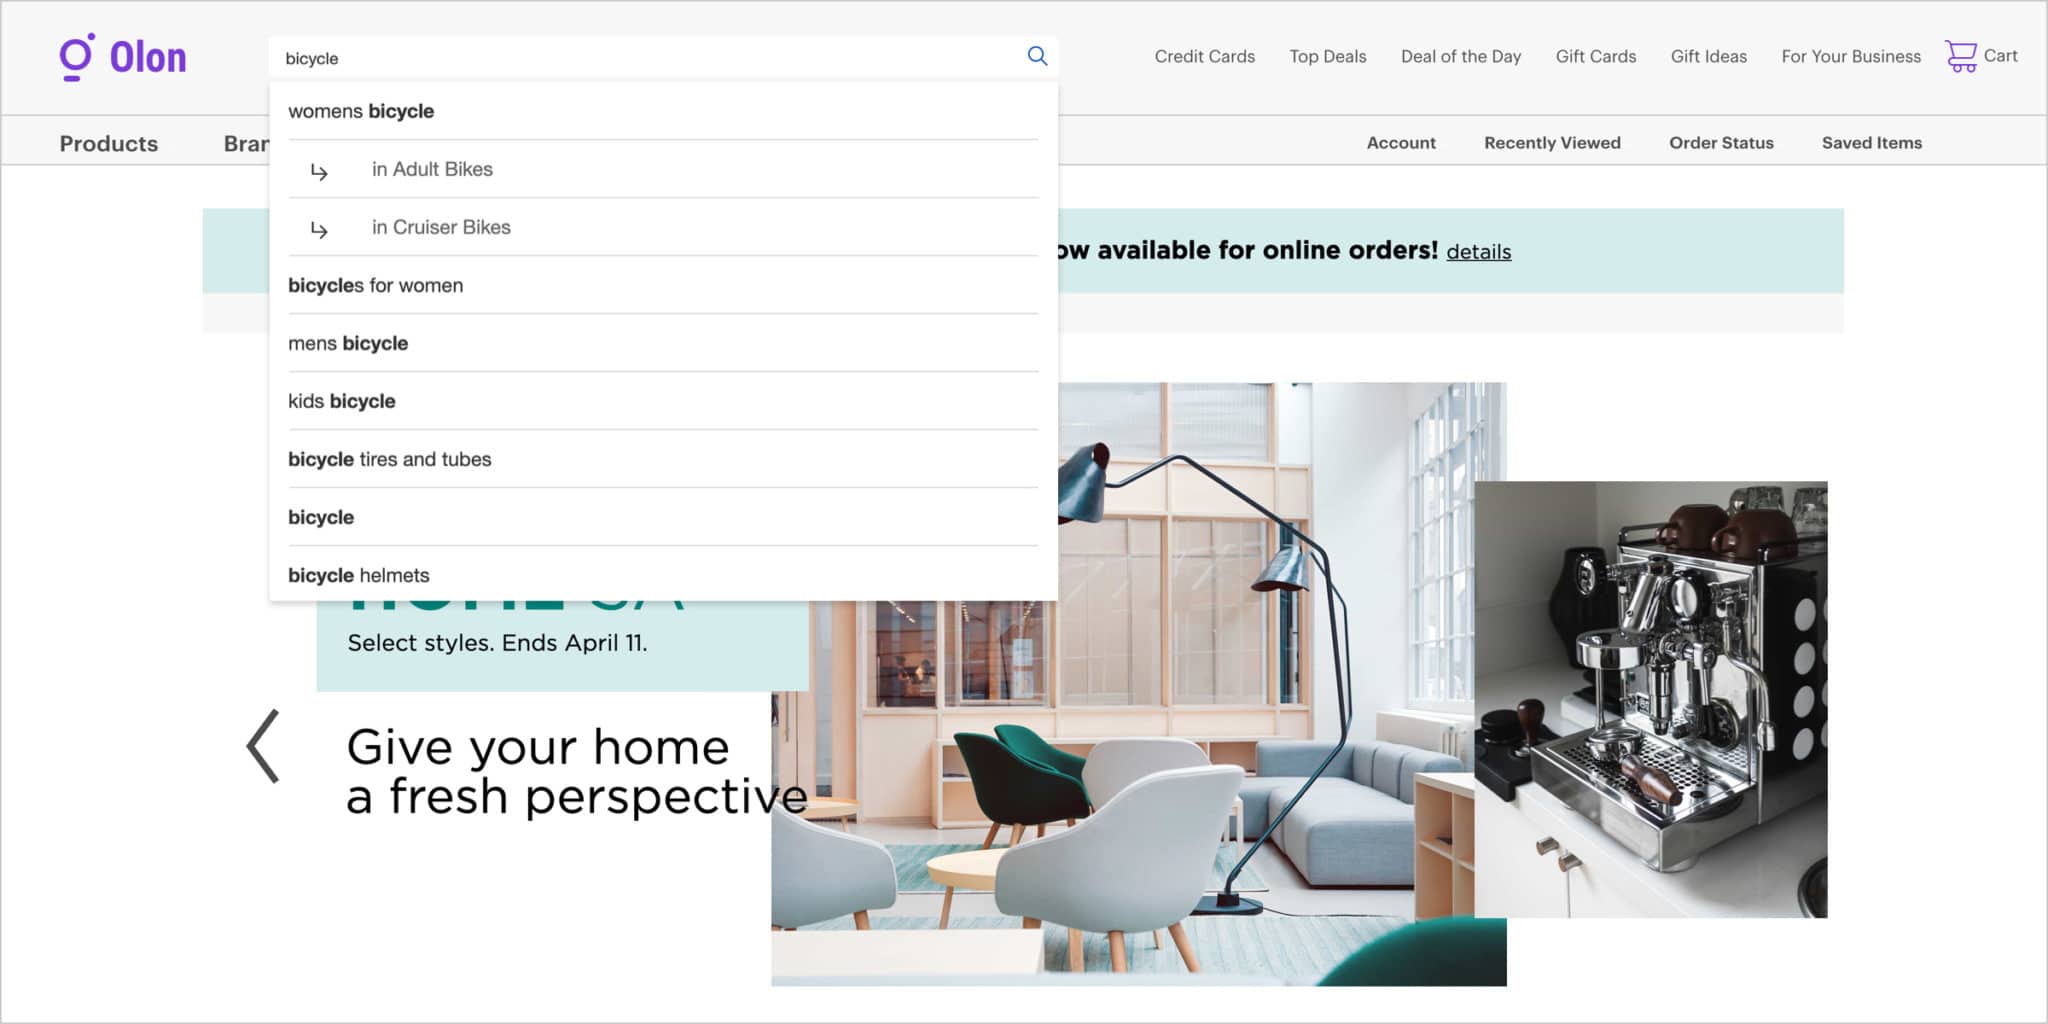Screen dimensions: 2048x1024
Task: Click the arrow icon beside Adult Bikes
Action: click(319, 171)
